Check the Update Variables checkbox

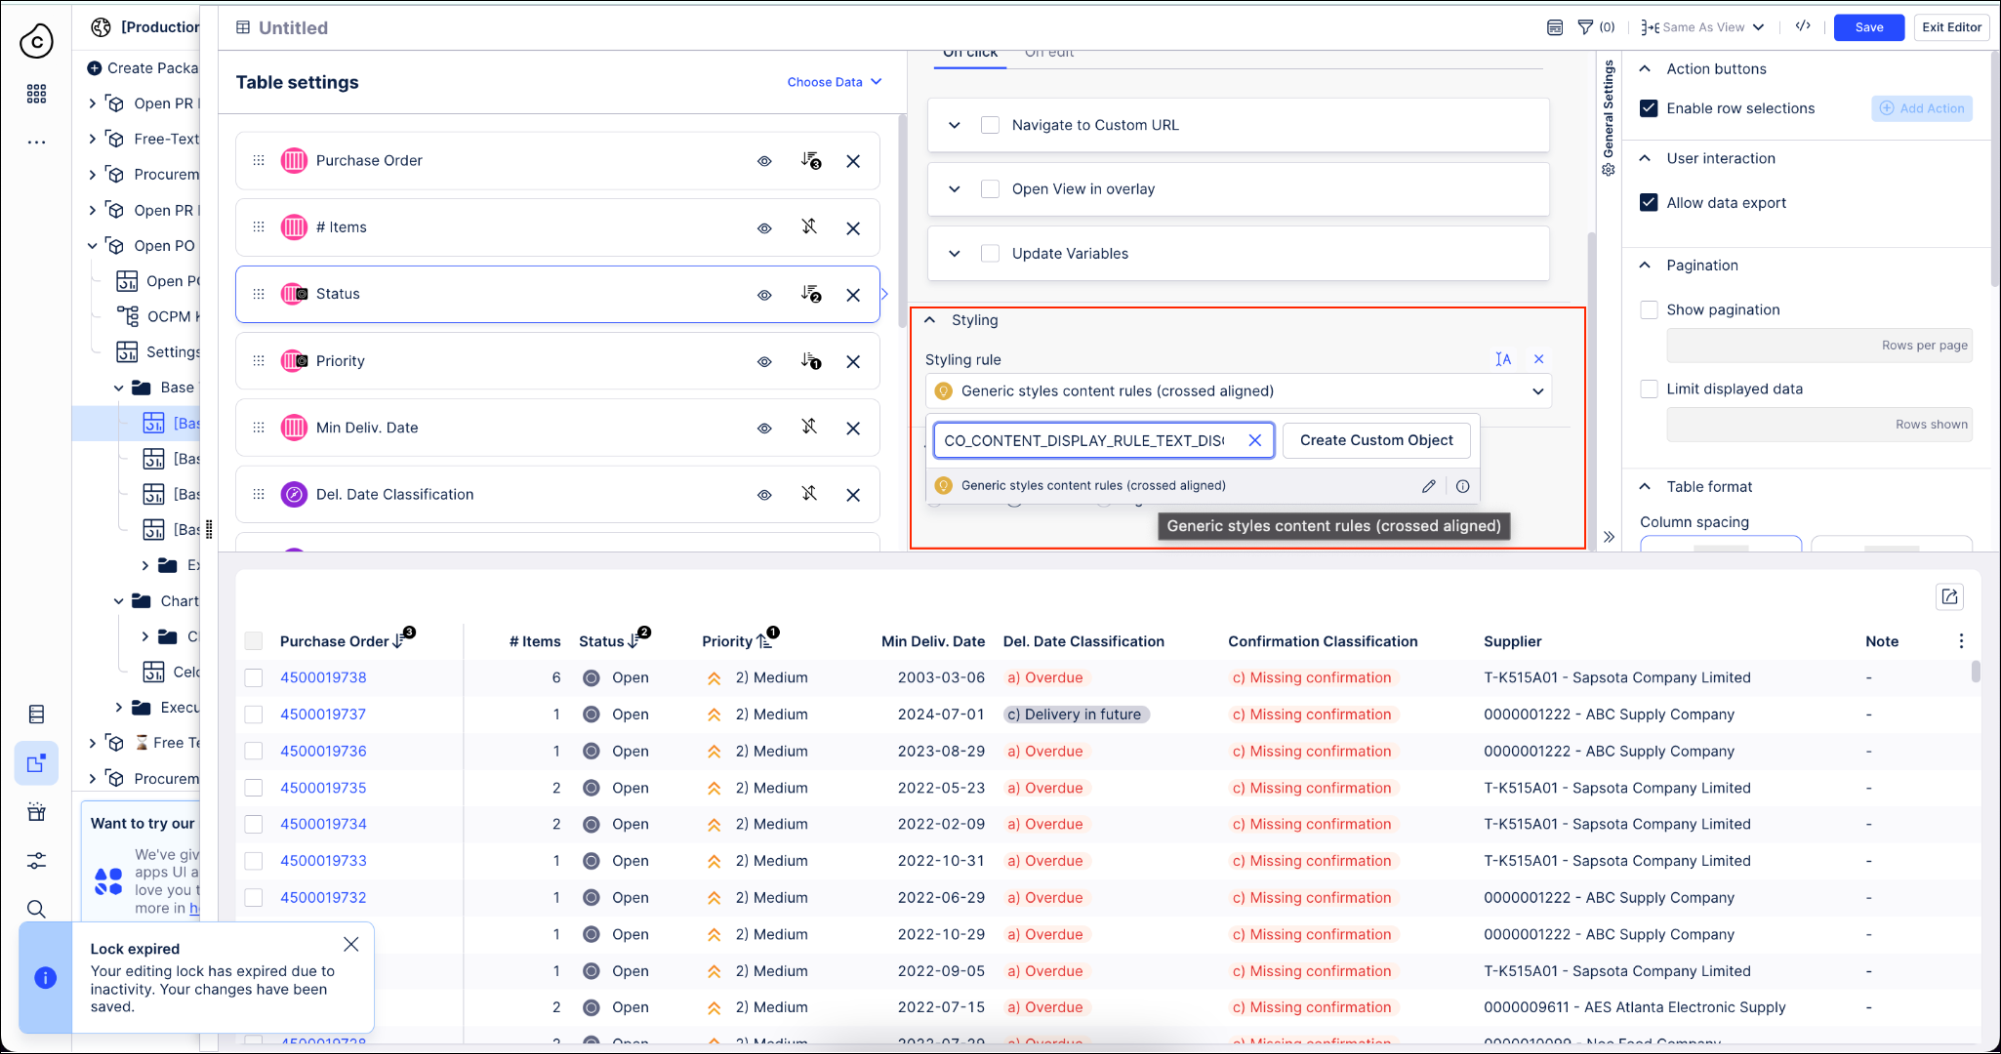990,254
